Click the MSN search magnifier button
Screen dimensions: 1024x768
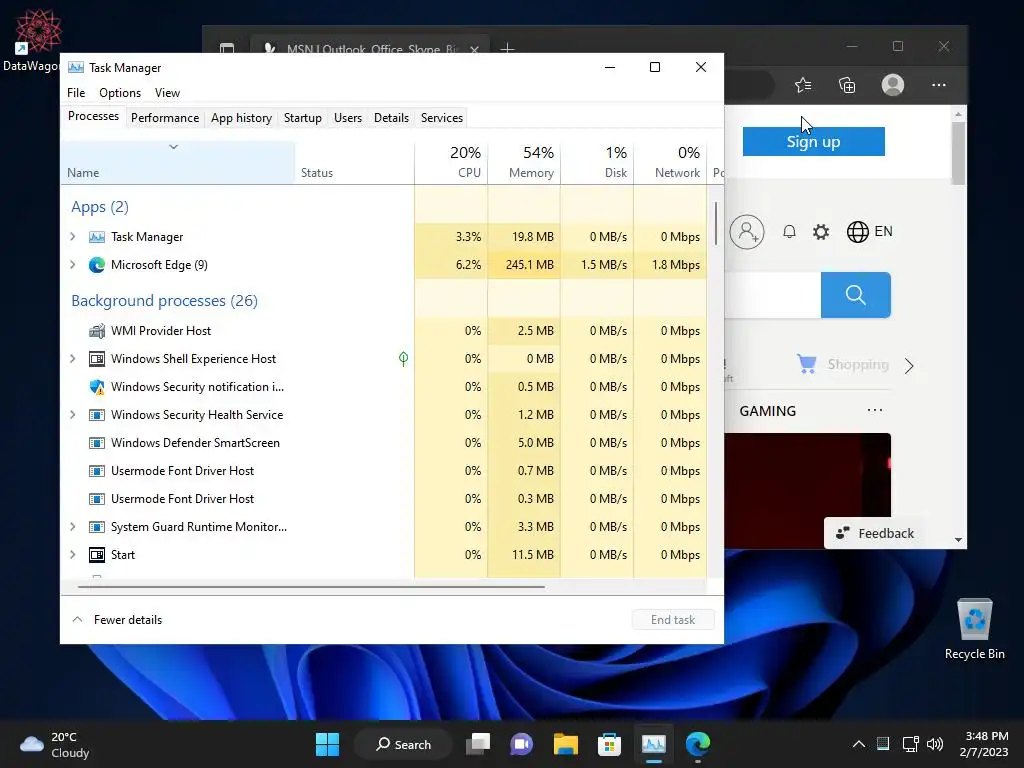(856, 295)
